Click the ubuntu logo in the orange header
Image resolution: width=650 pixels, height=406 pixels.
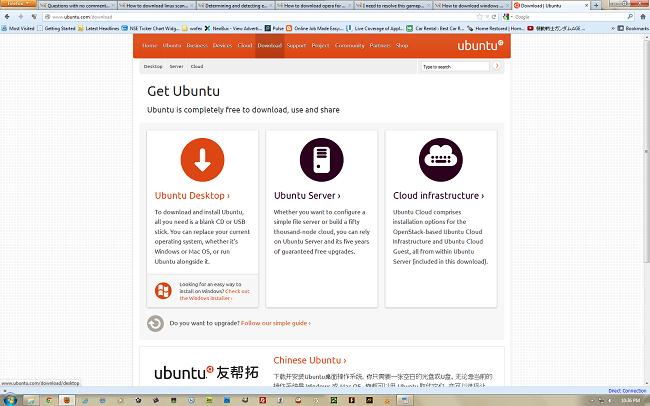[x=480, y=45]
